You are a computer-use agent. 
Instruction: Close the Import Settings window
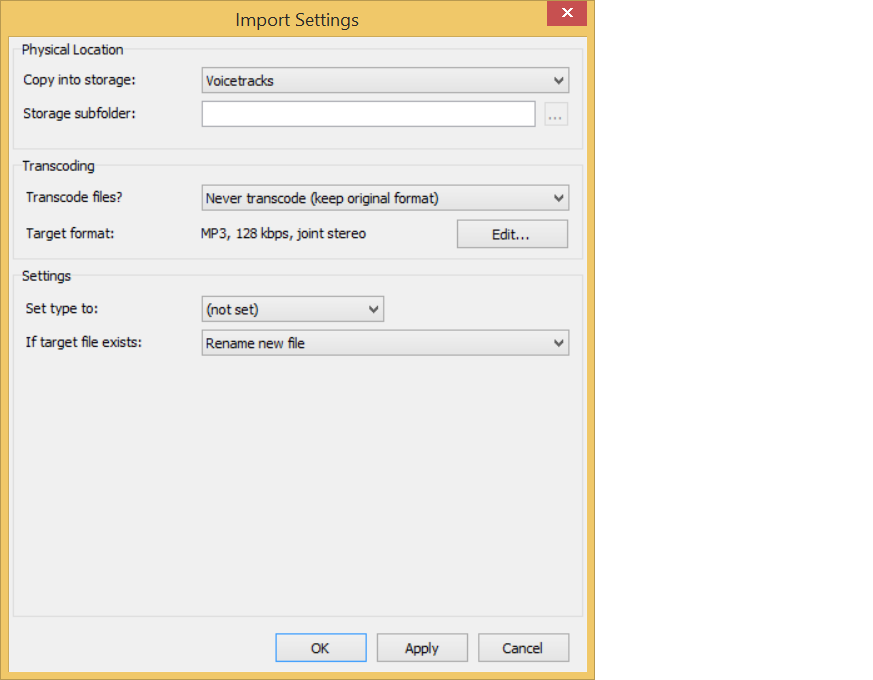click(x=566, y=14)
